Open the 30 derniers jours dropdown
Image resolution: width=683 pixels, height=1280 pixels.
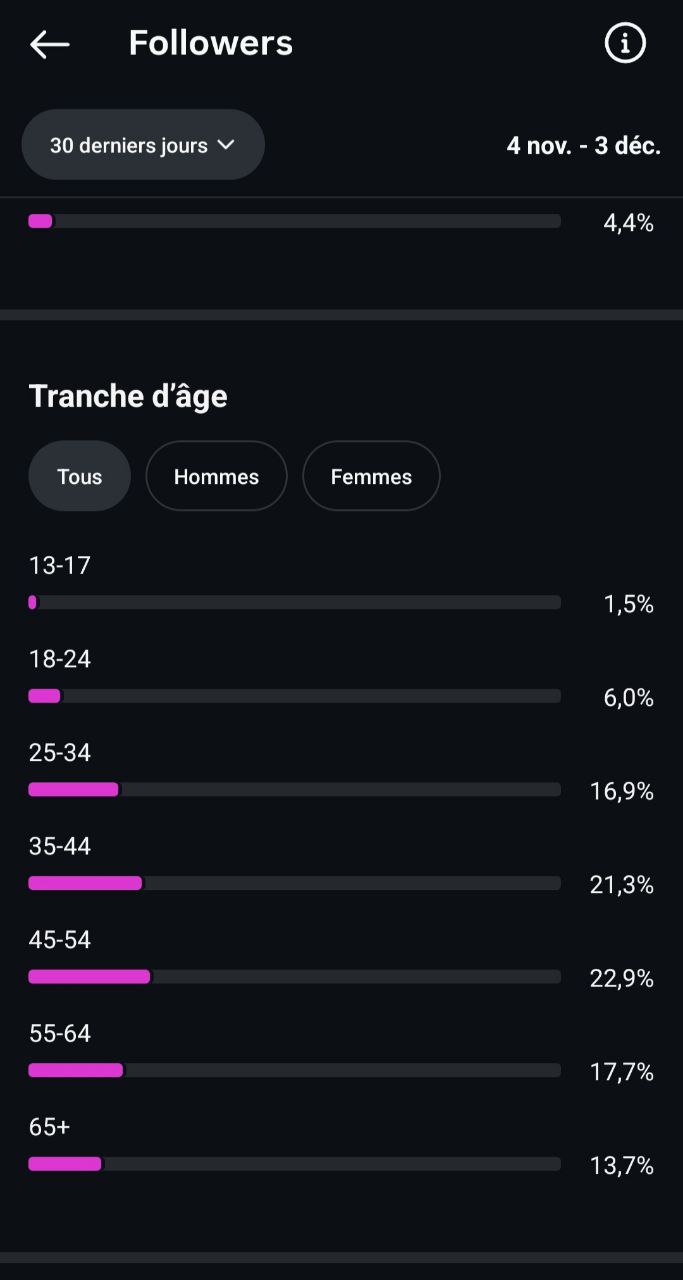pos(143,145)
